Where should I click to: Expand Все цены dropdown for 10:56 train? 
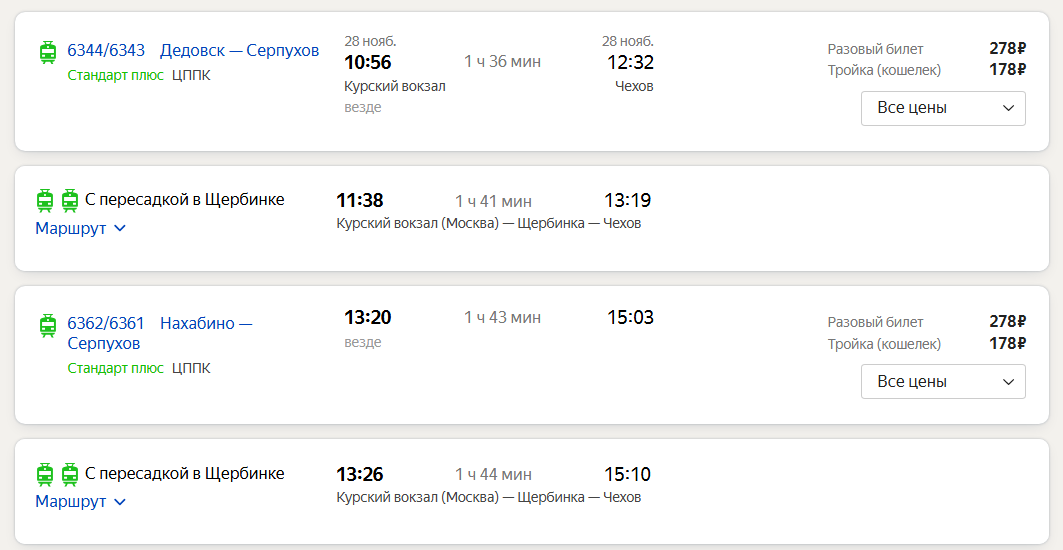click(943, 108)
